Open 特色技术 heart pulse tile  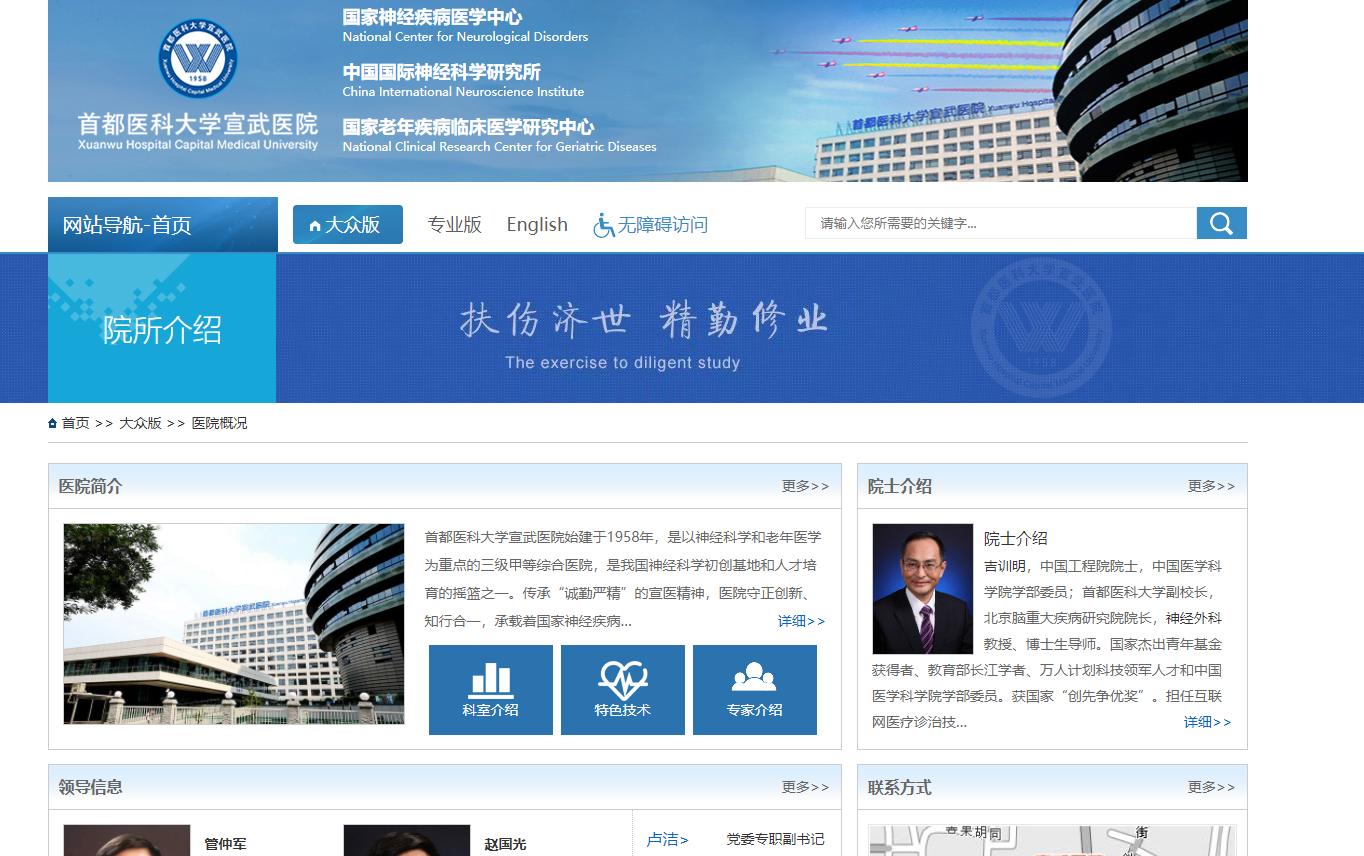(623, 690)
